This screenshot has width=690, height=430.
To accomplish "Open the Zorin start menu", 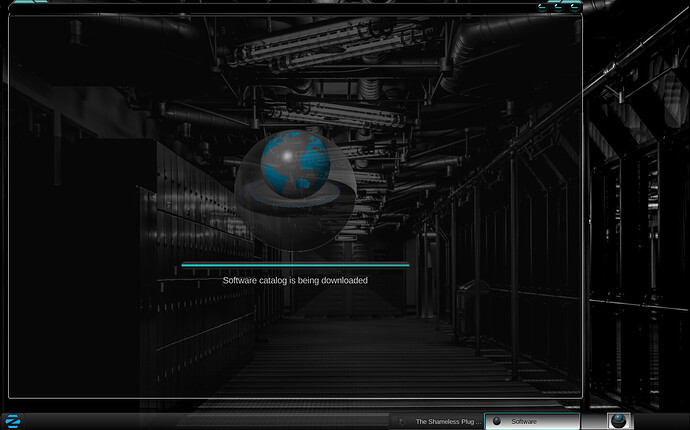I will 13,421.
